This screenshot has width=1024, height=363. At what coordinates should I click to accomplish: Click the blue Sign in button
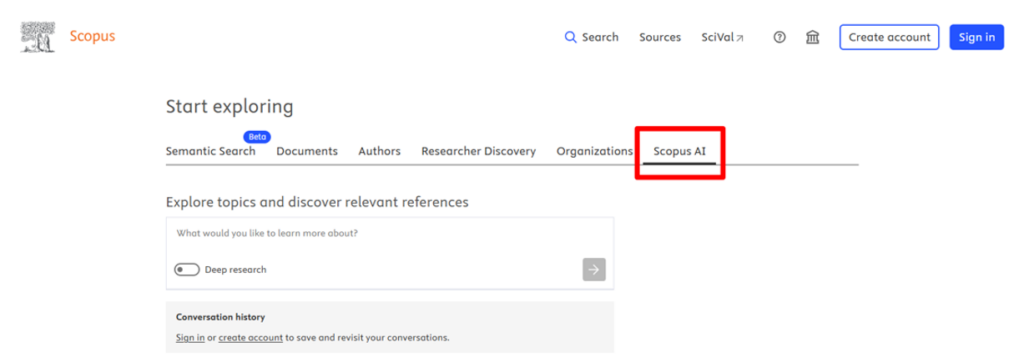pyautogui.click(x=976, y=37)
